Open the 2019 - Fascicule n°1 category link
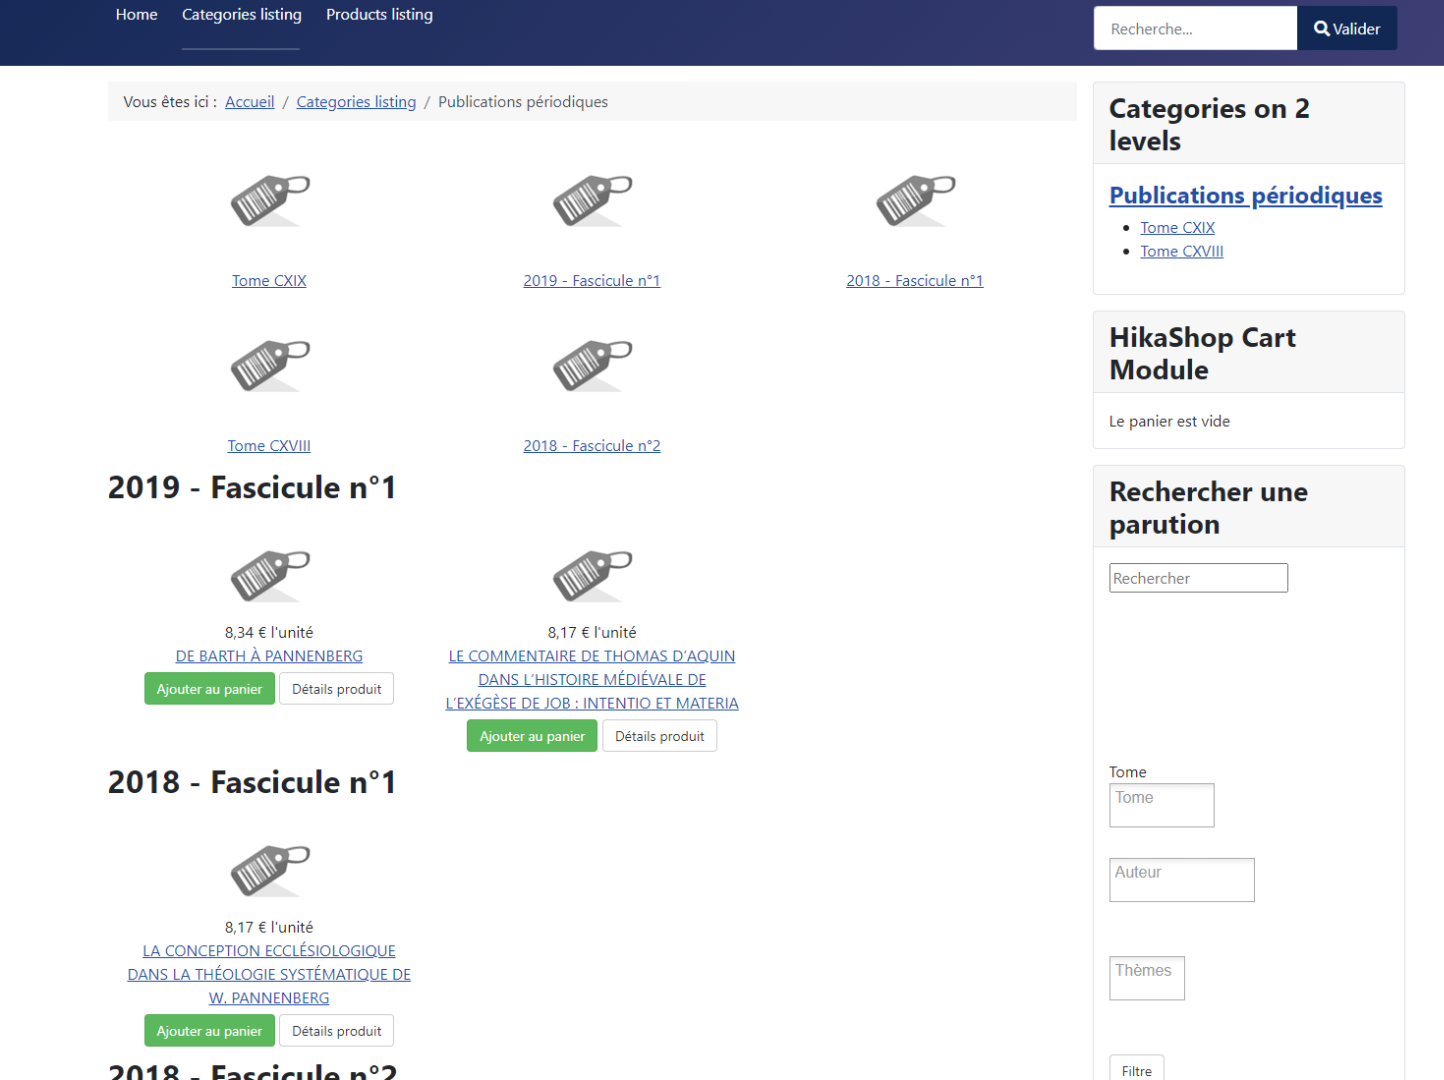The width and height of the screenshot is (1444, 1080). [x=592, y=281]
